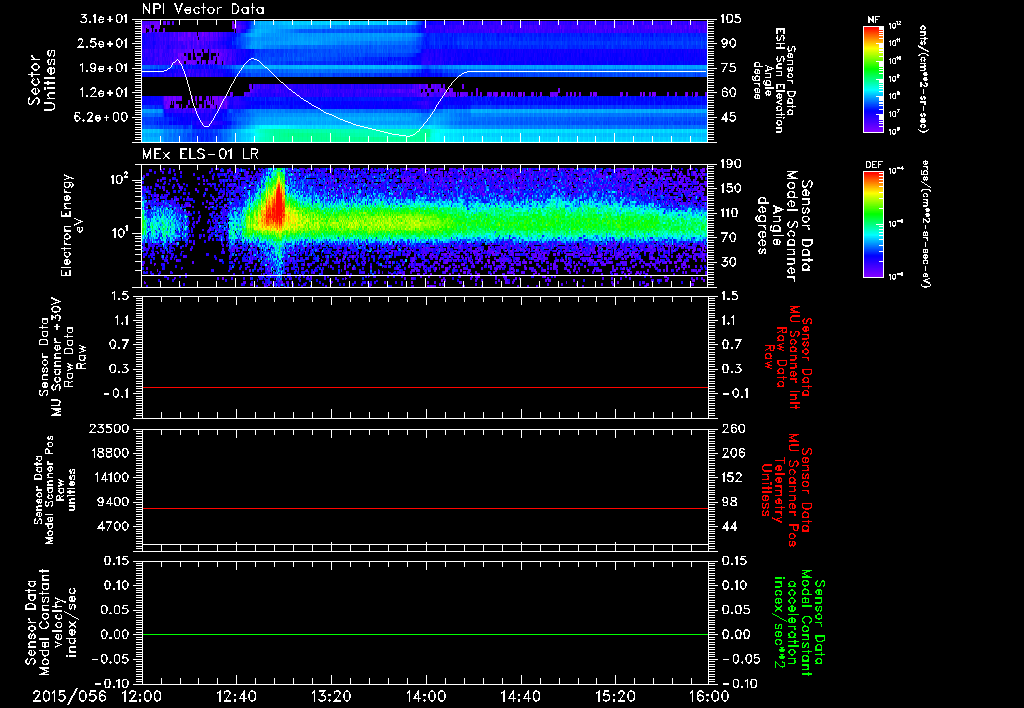Image resolution: width=1024 pixels, height=708 pixels.
Task: Click the "45" sun elevation tick value
Action: click(728, 118)
